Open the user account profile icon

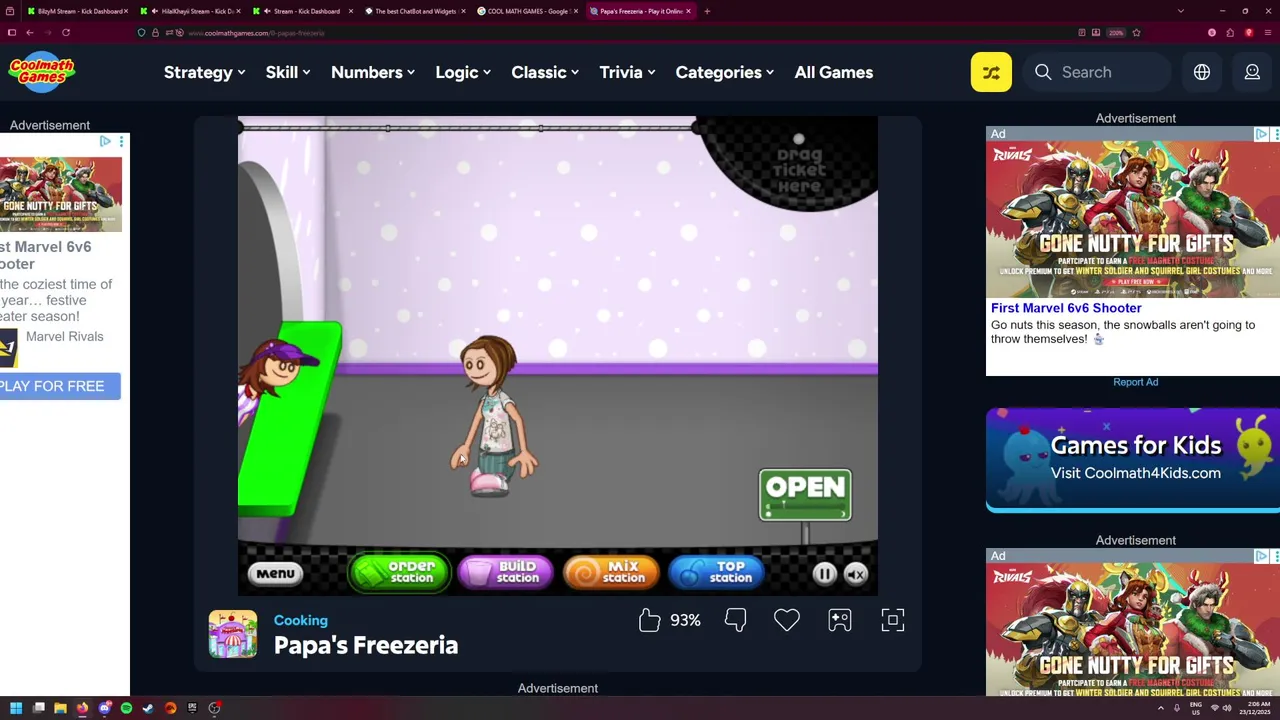tap(1252, 72)
